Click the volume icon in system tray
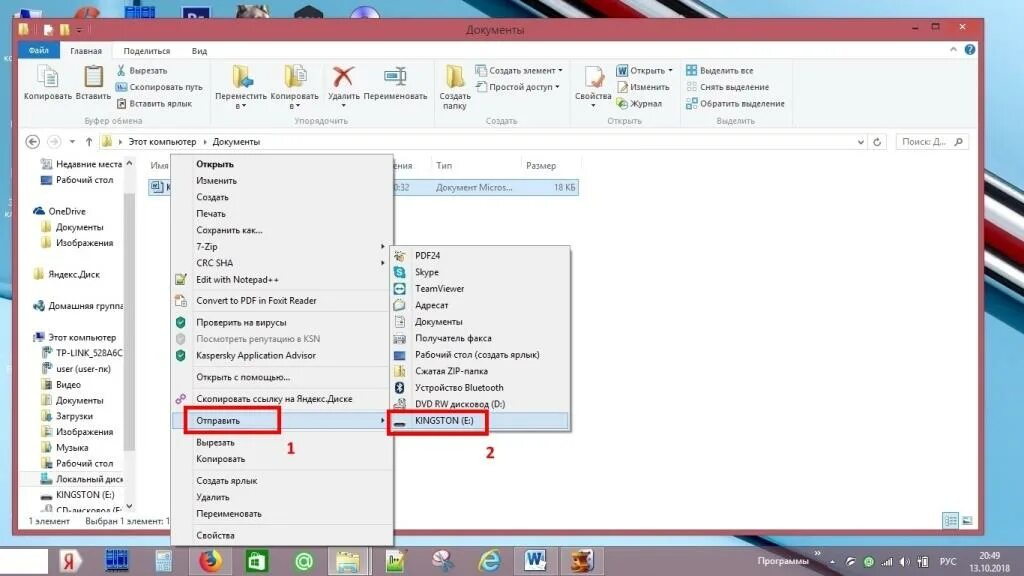 tap(904, 562)
